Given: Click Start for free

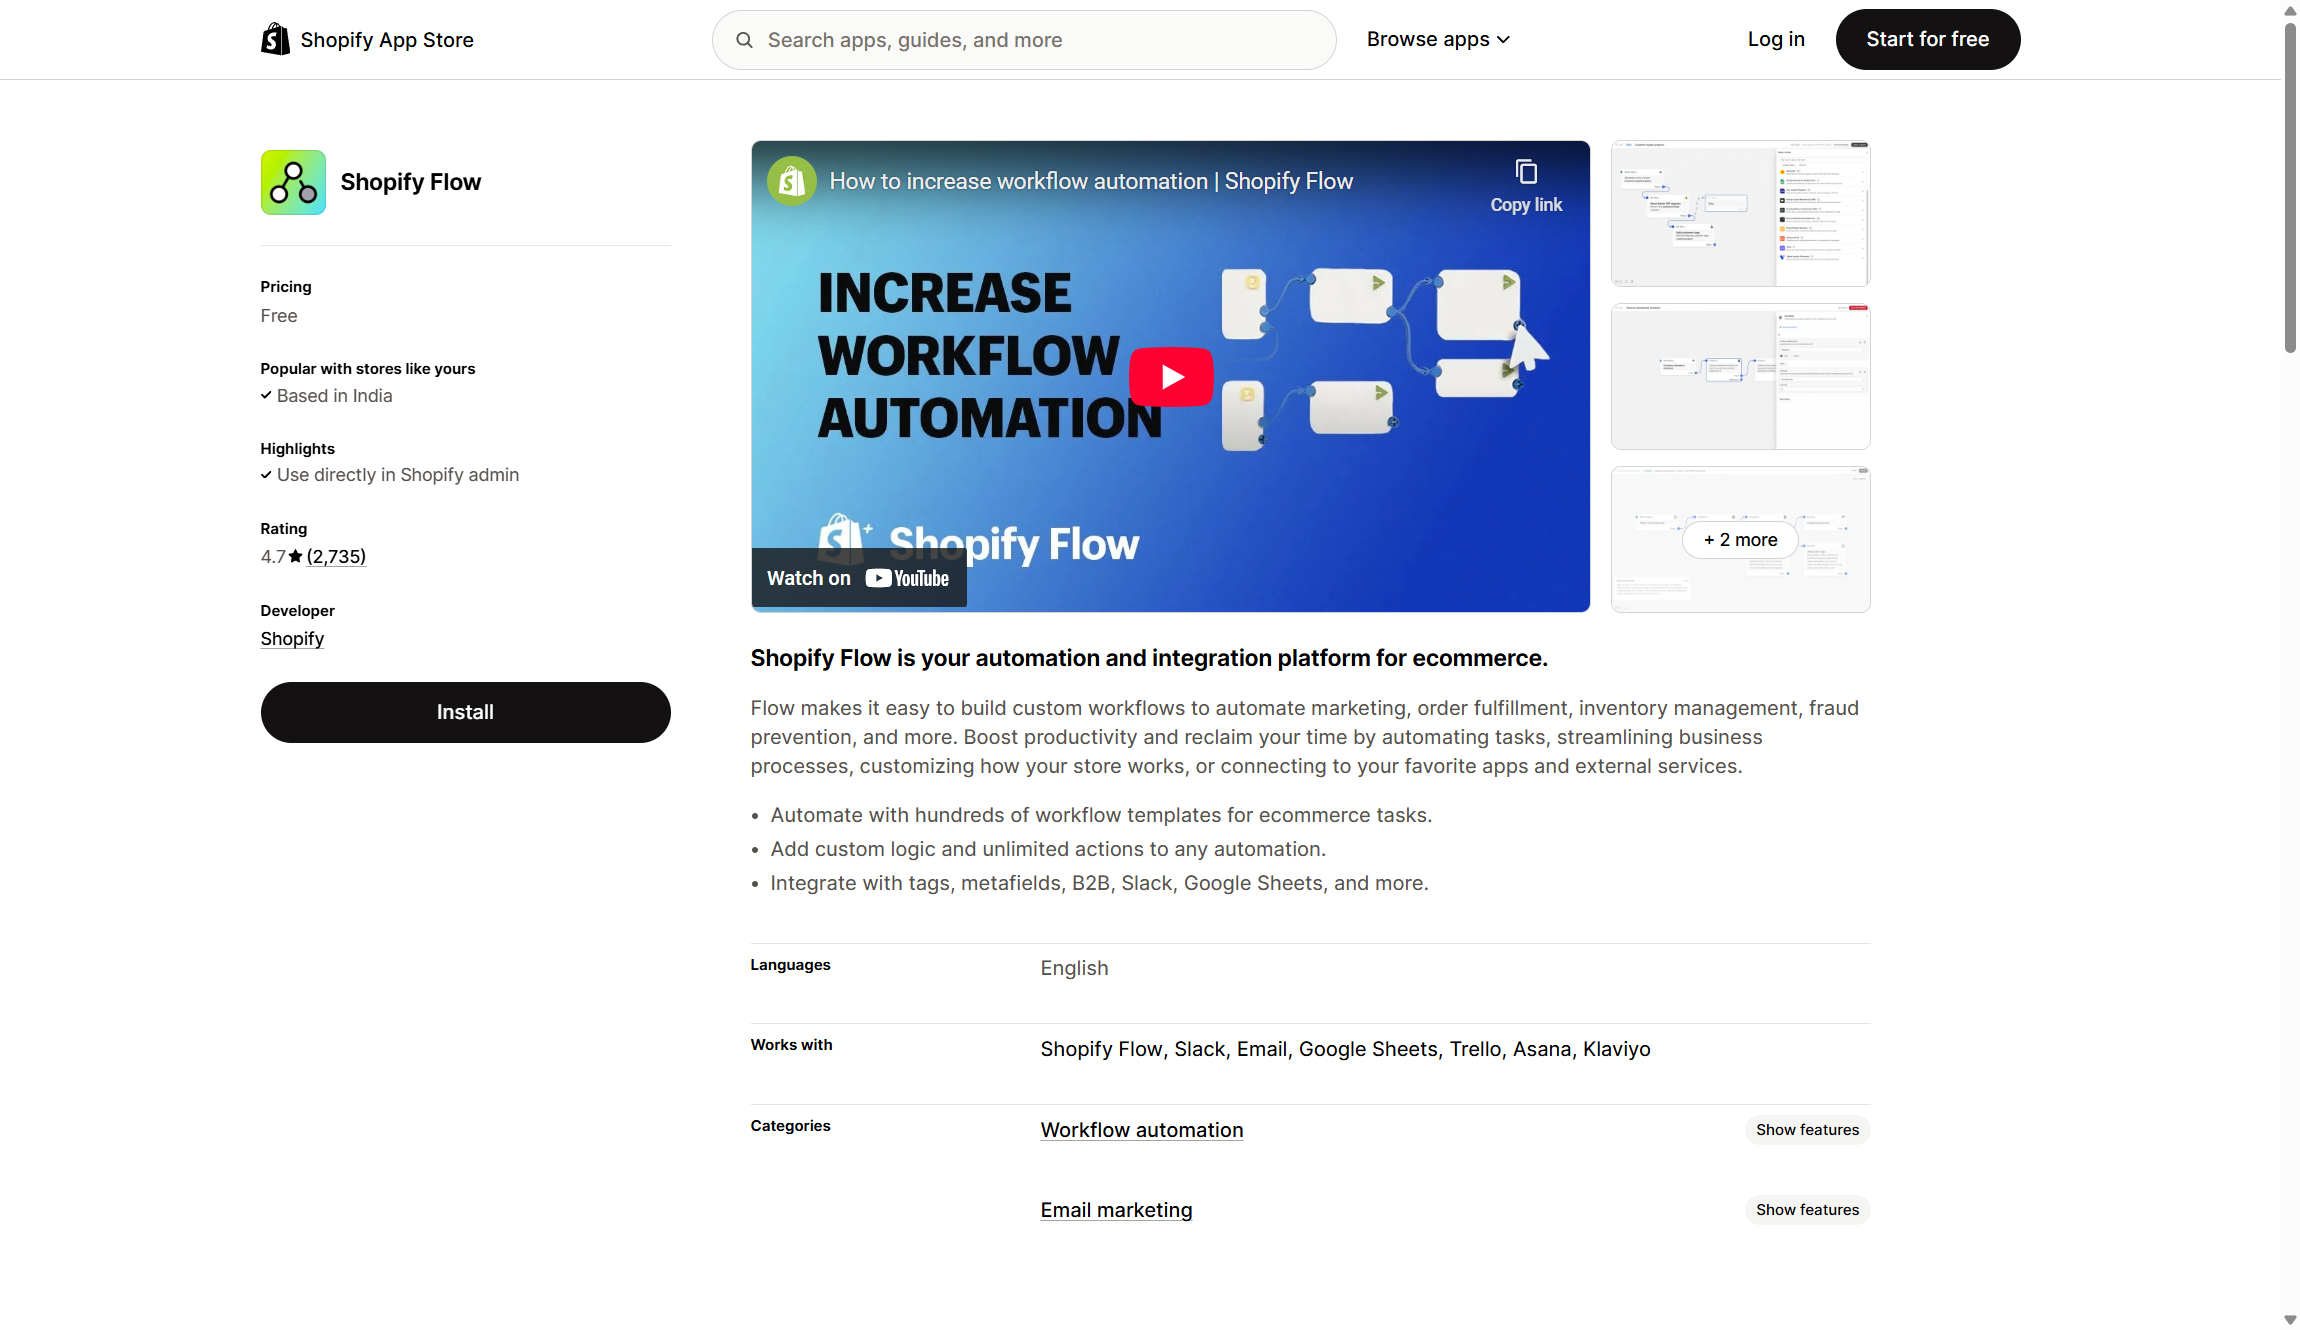Looking at the screenshot, I should (1928, 39).
